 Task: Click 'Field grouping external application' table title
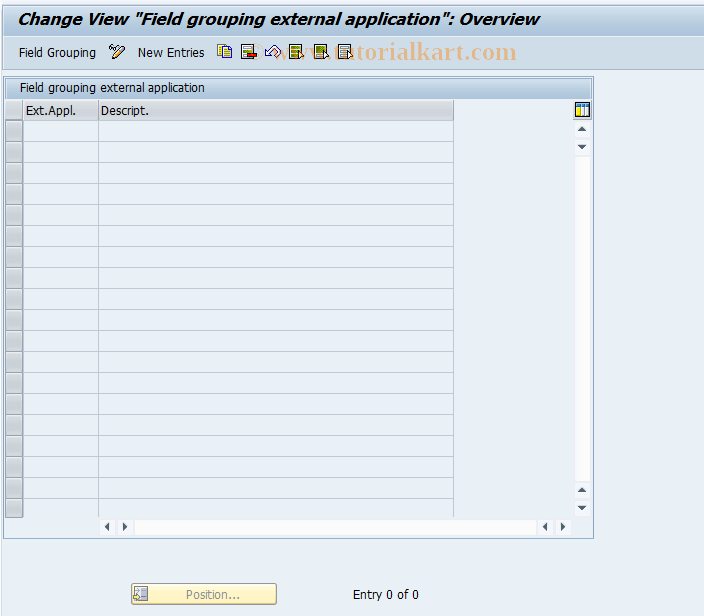tap(112, 88)
